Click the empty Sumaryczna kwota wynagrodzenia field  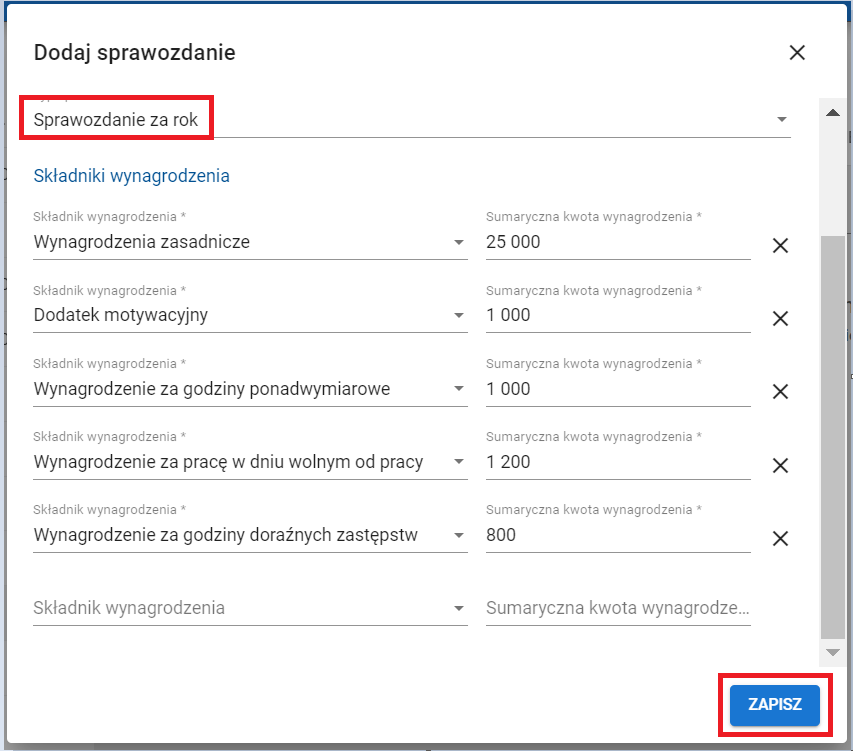click(x=617, y=608)
